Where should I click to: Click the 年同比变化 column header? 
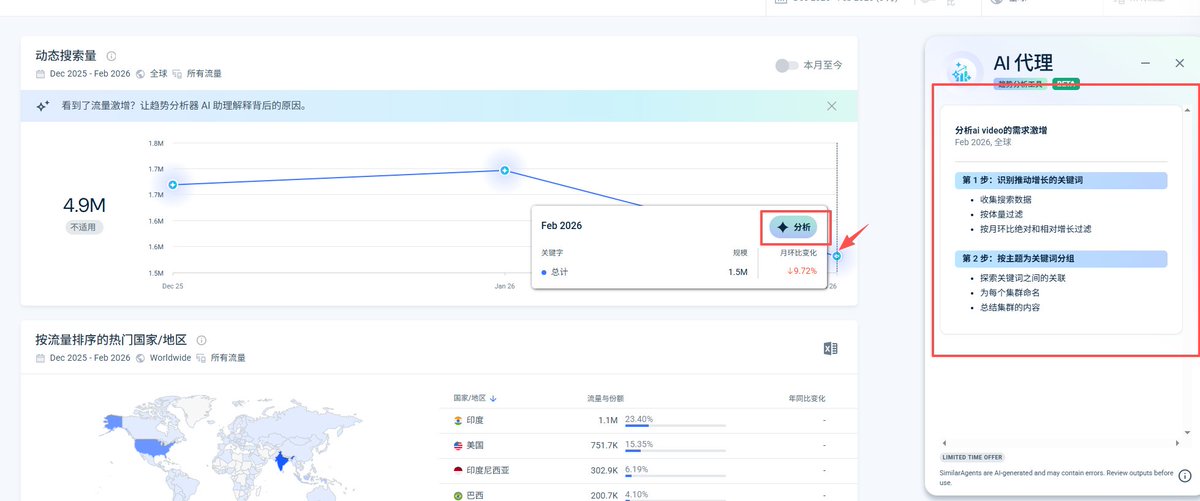coord(807,398)
